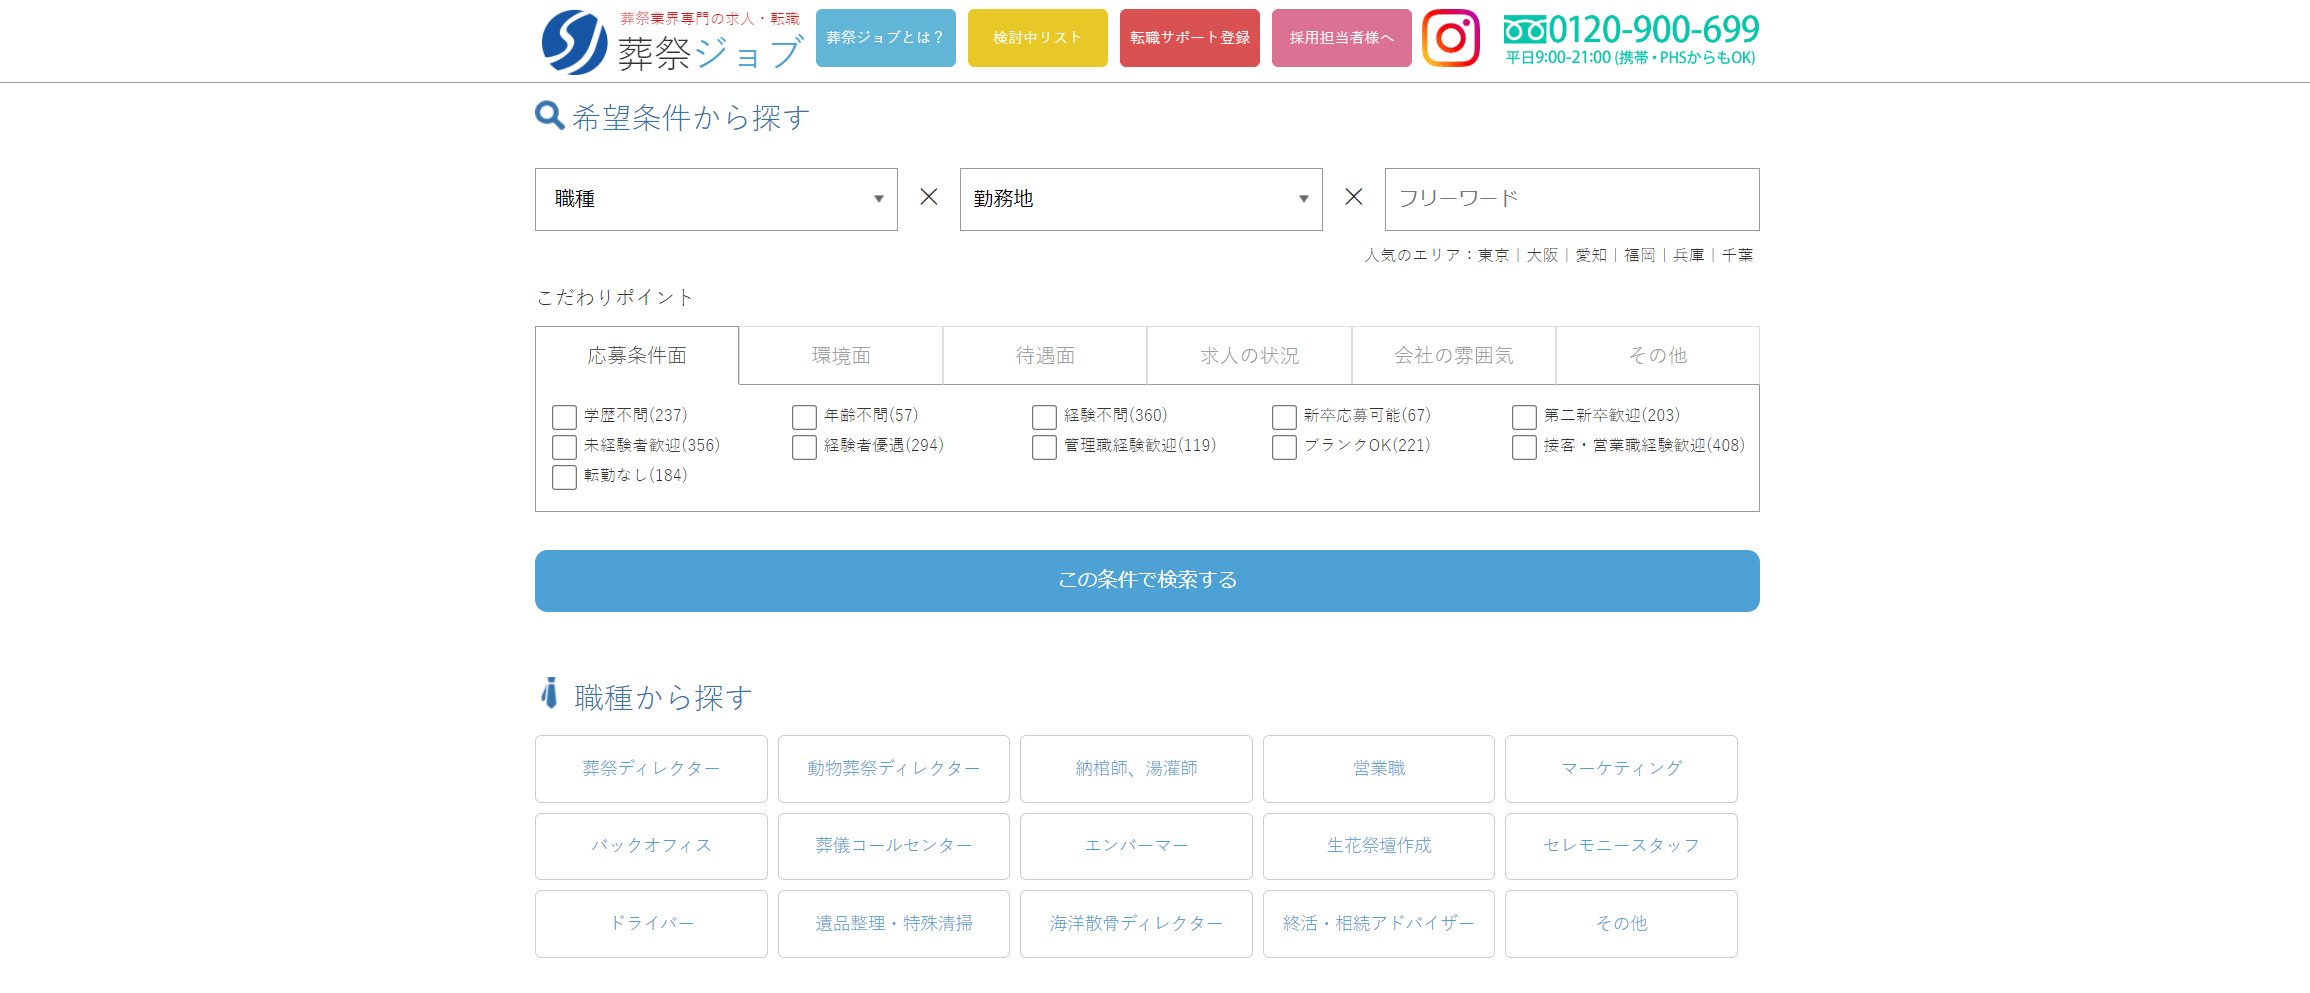Viewport: 2310px width, 993px height.
Task: Select the 待遇面 tab
Action: [1045, 356]
